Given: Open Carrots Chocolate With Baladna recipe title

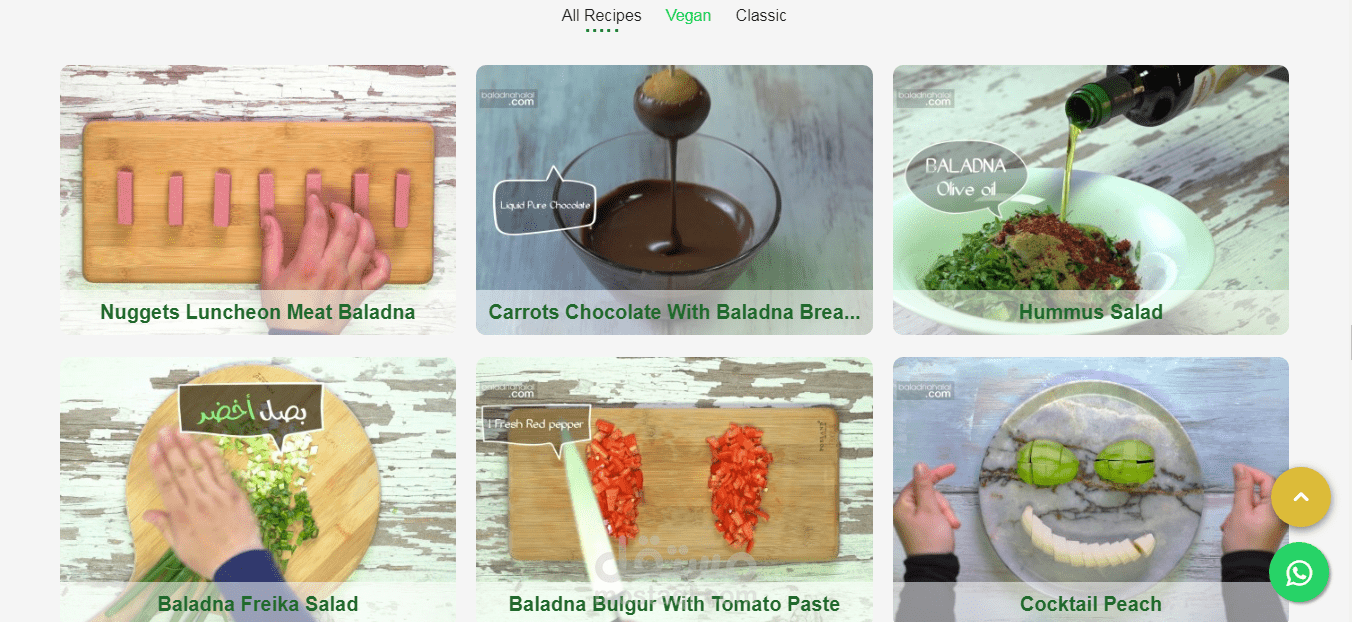Looking at the screenshot, I should click(674, 312).
